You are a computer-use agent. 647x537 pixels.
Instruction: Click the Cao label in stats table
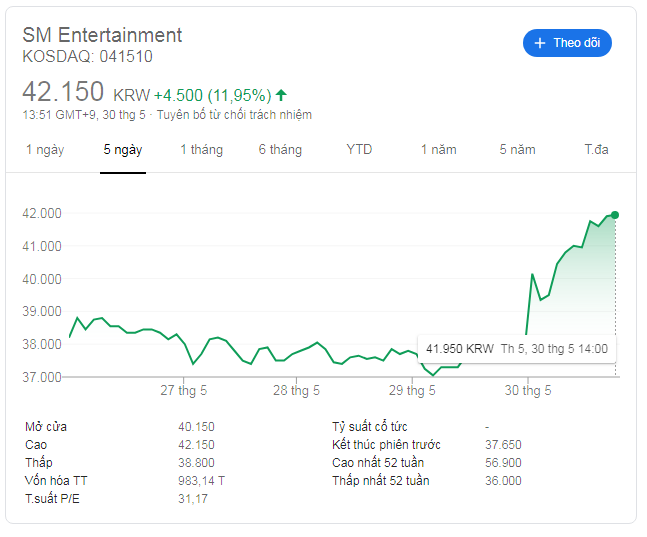point(36,445)
